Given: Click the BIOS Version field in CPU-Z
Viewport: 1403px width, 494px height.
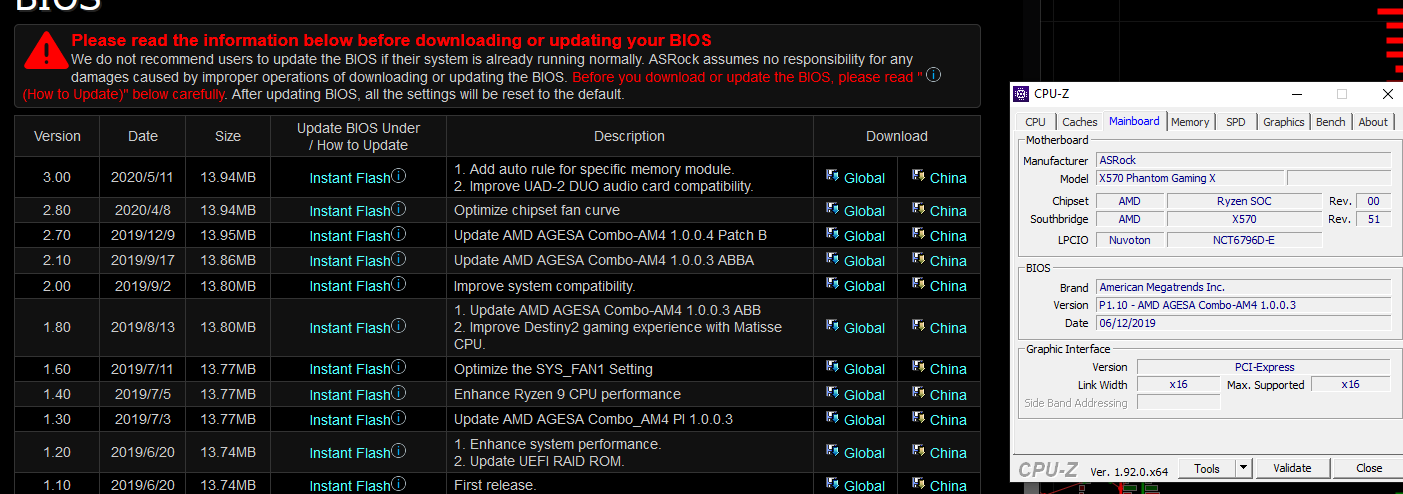Looking at the screenshot, I should (x=1243, y=305).
